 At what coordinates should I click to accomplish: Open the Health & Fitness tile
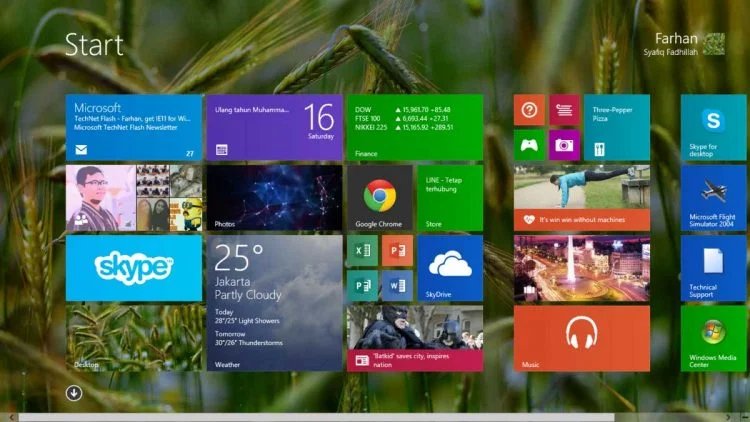coord(582,198)
